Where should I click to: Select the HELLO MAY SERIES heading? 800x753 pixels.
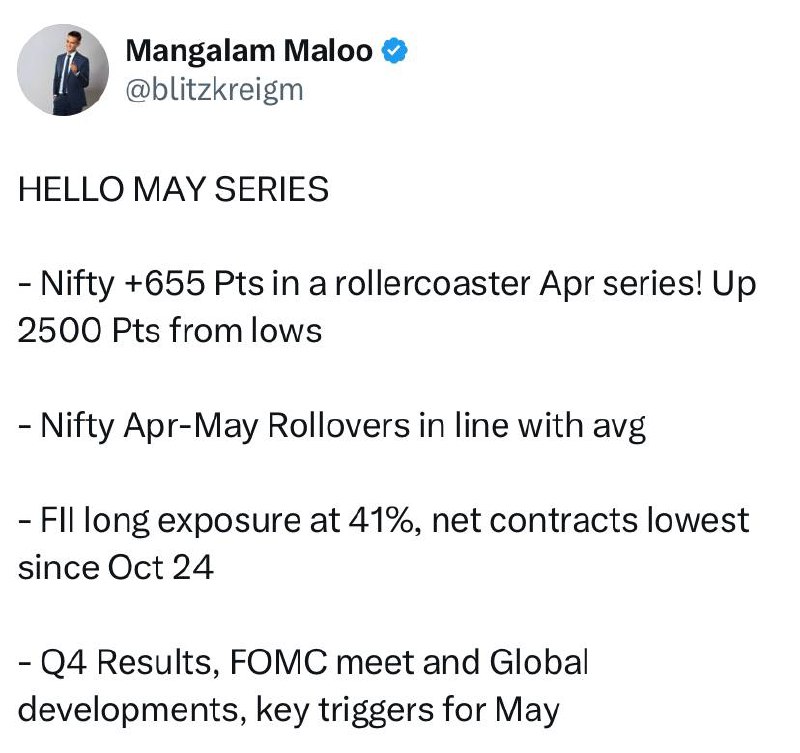point(173,189)
